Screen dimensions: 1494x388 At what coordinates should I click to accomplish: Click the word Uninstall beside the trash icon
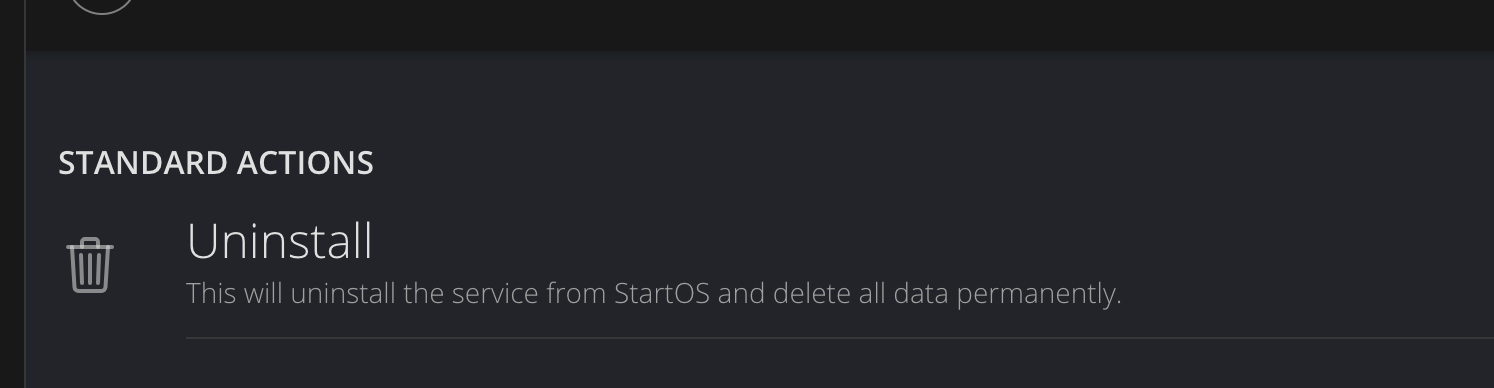click(280, 241)
